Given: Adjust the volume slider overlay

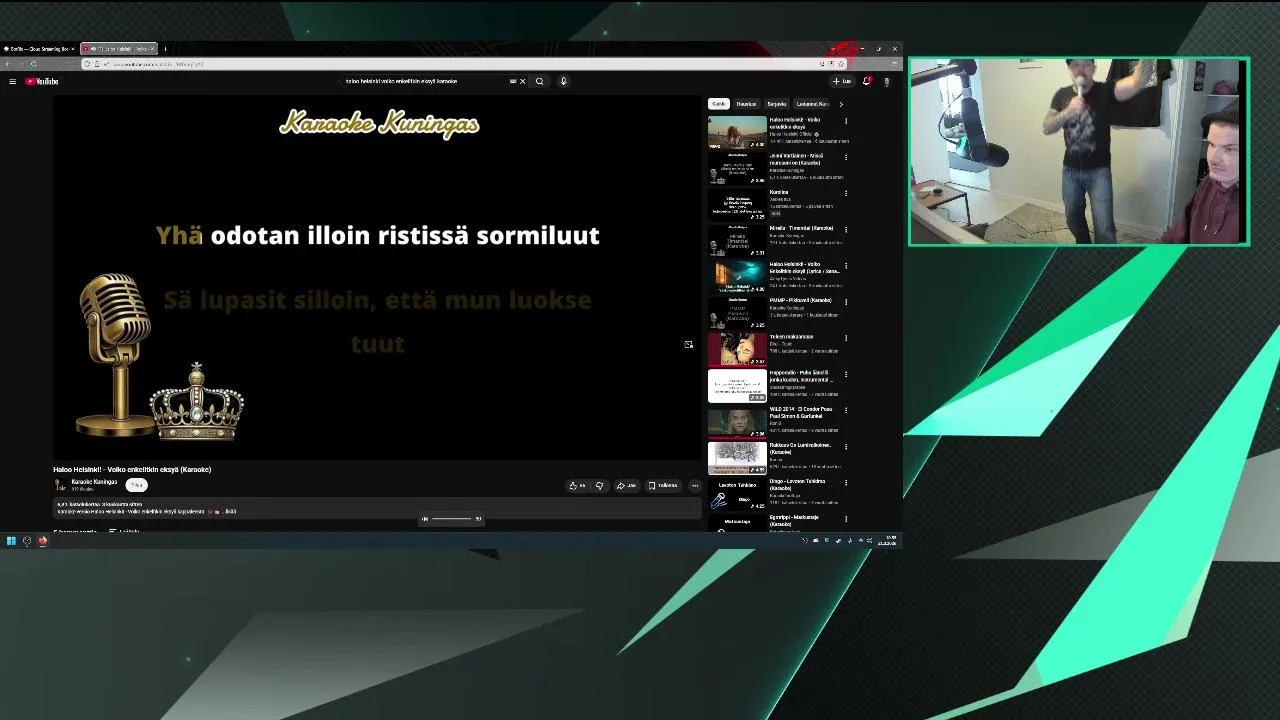Looking at the screenshot, I should pyautogui.click(x=451, y=519).
